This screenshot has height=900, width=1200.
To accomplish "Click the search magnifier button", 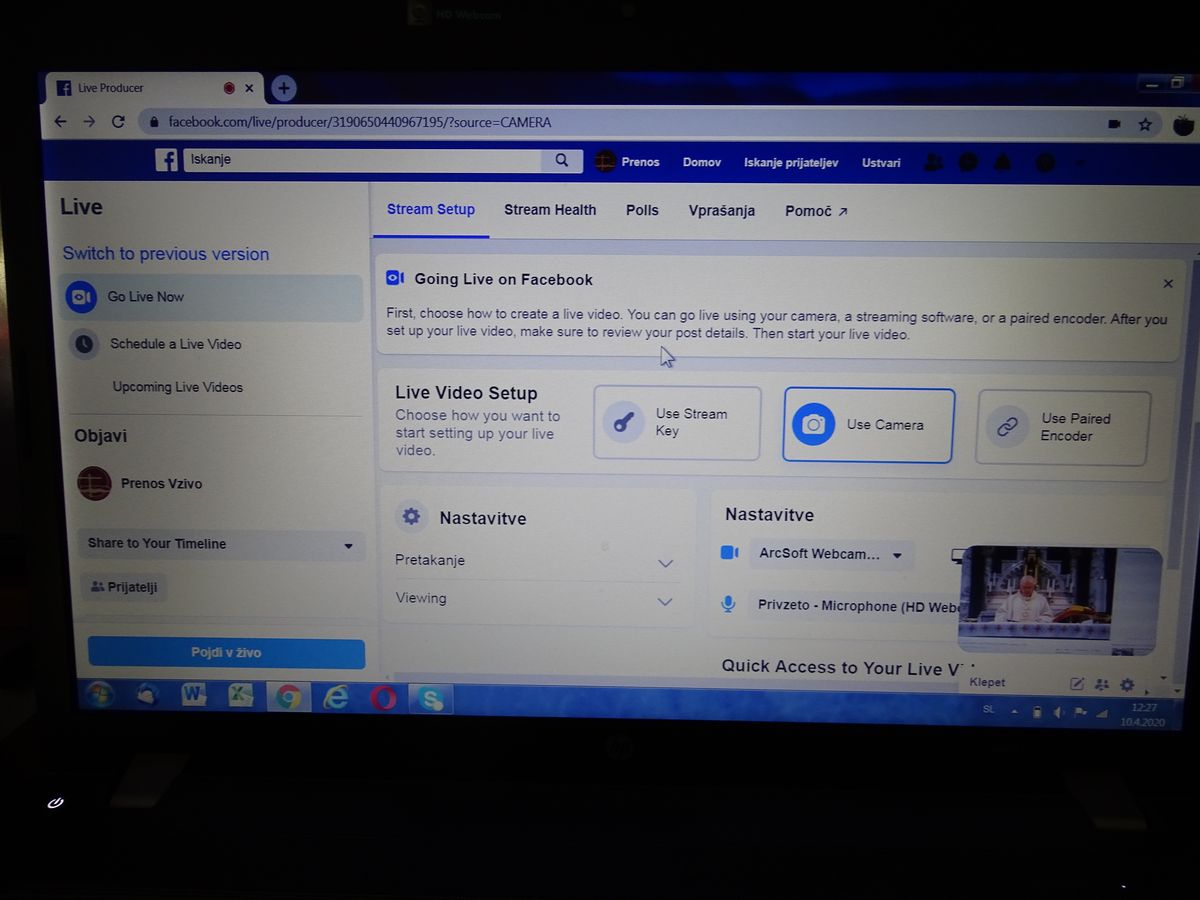I will [562, 160].
